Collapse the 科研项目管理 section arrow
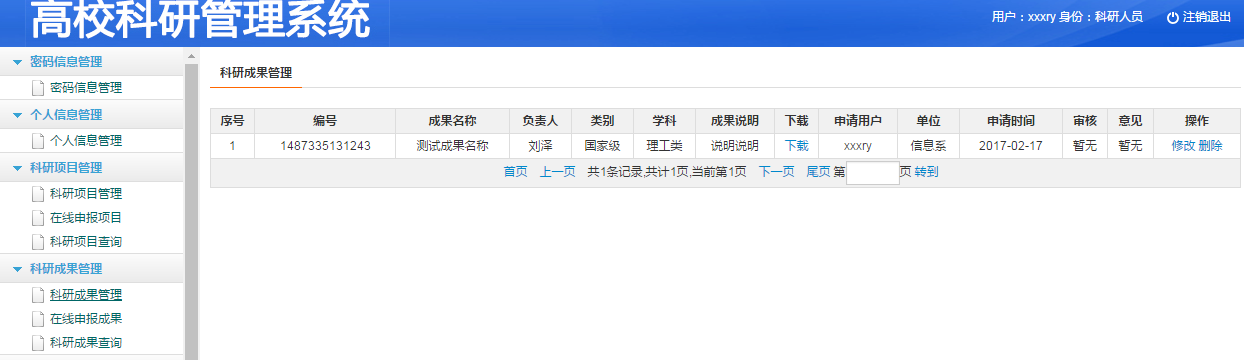The width and height of the screenshot is (1244, 360). [17, 168]
